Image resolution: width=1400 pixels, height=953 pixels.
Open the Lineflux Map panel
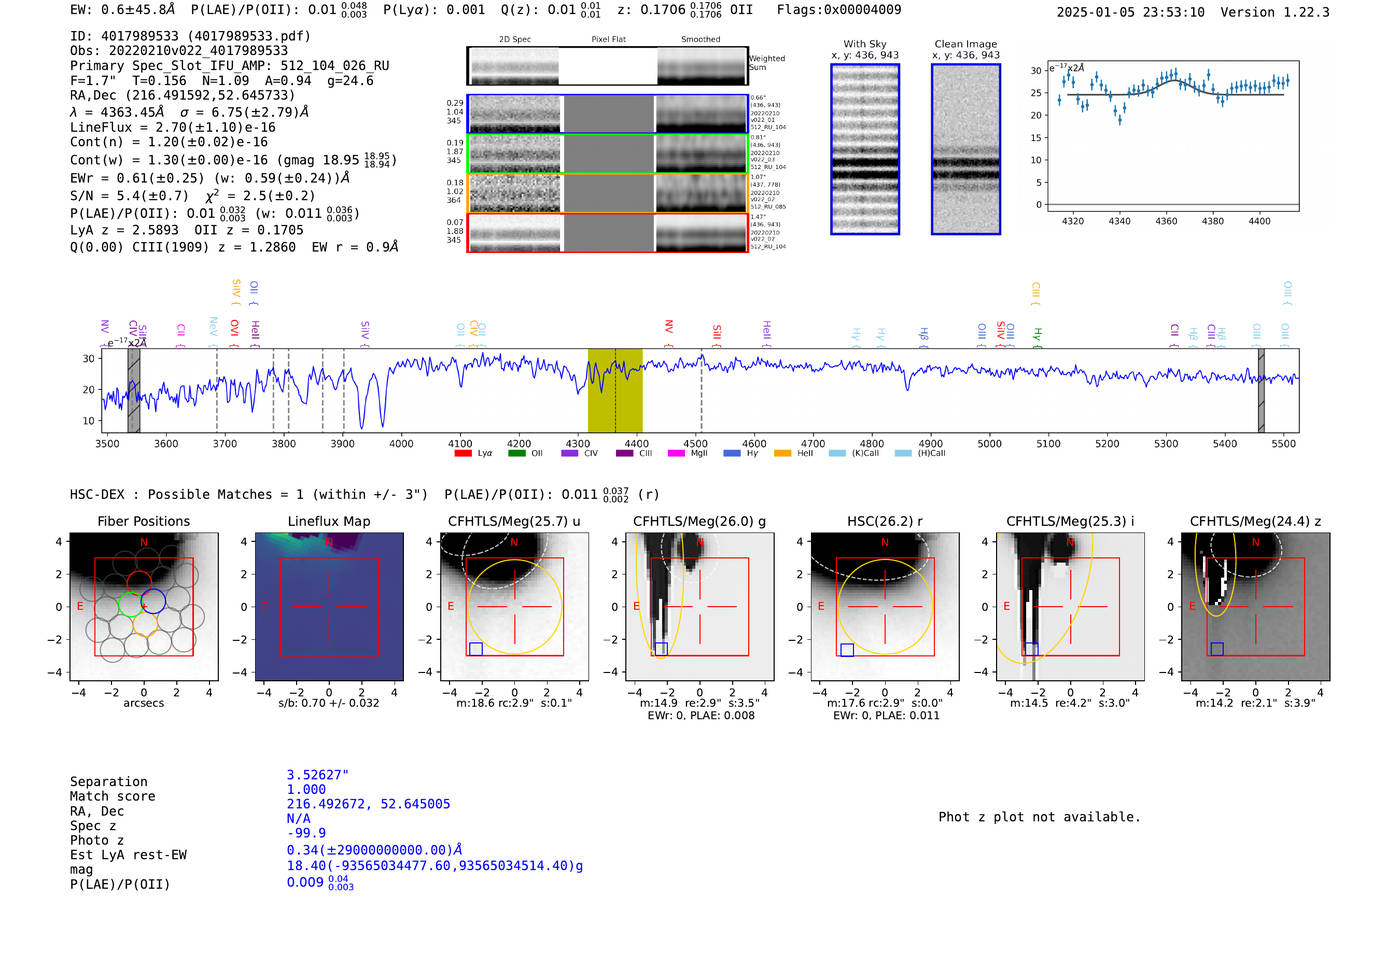pos(329,607)
